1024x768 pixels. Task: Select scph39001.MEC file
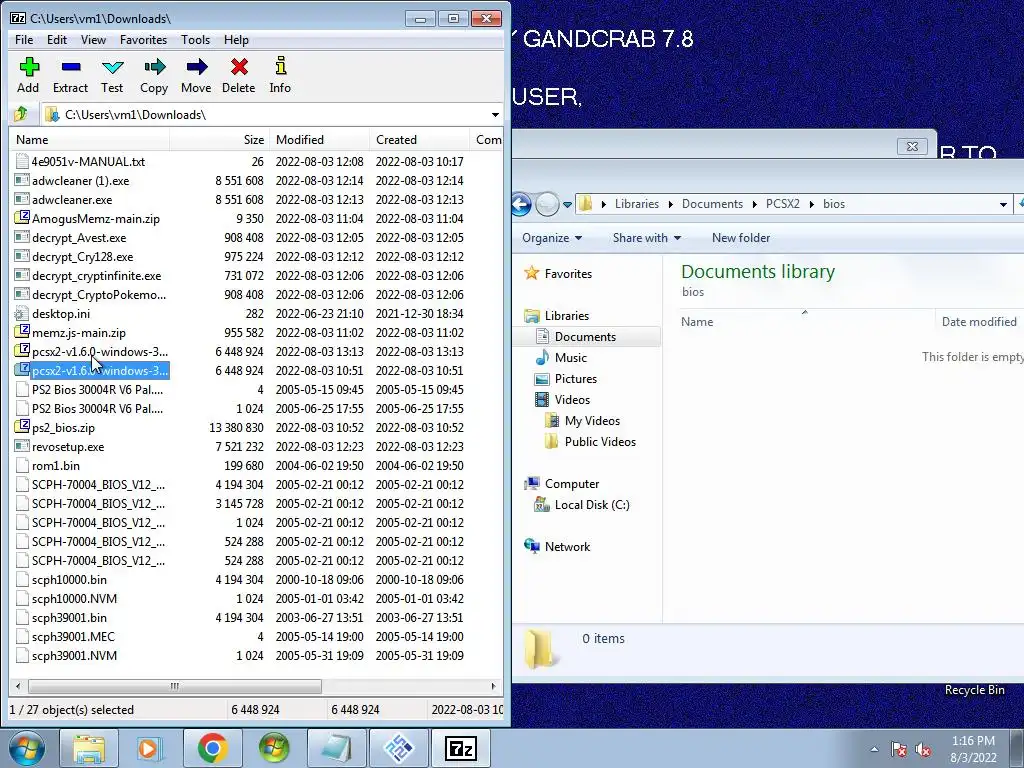pyautogui.click(x=73, y=636)
